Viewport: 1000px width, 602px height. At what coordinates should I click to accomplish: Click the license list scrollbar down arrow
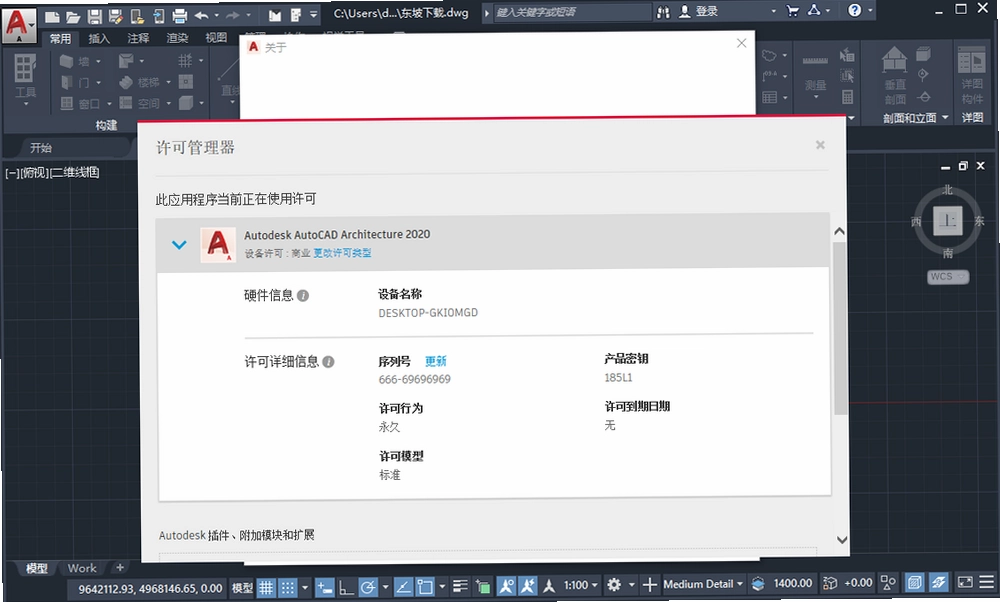tap(841, 540)
